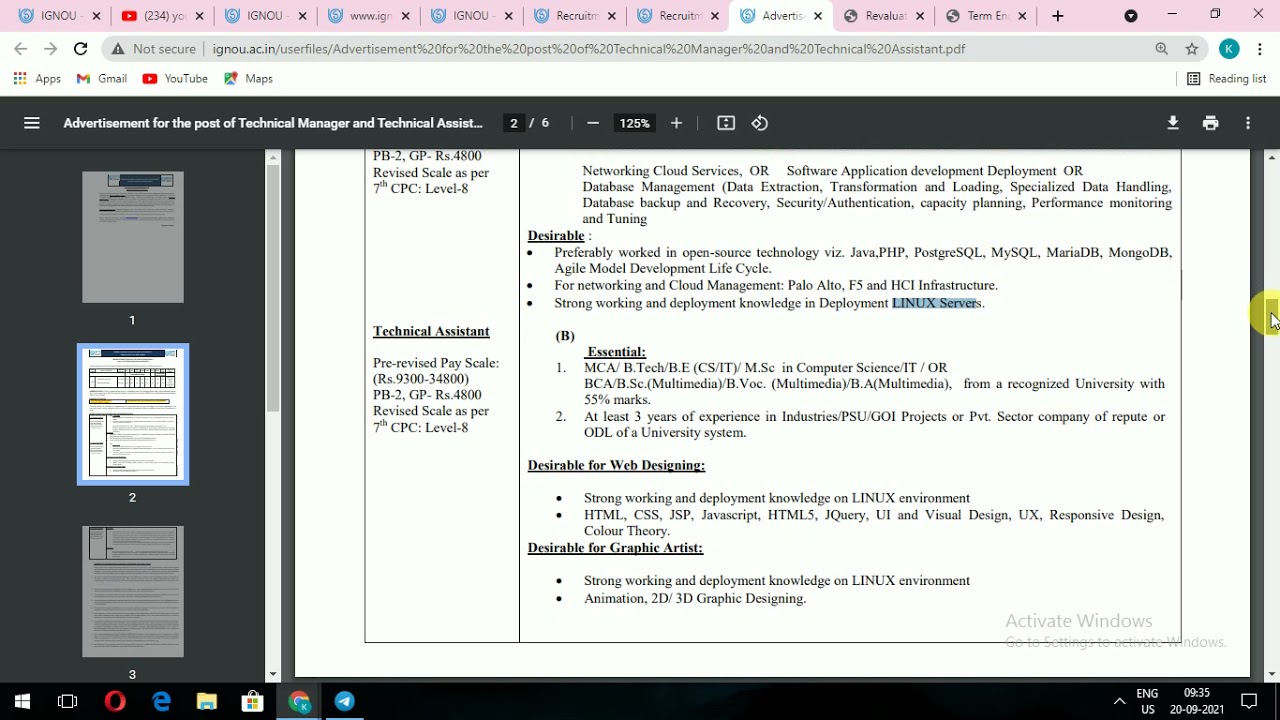Open Task View on taskbar
The width and height of the screenshot is (1280, 720).
(68, 701)
